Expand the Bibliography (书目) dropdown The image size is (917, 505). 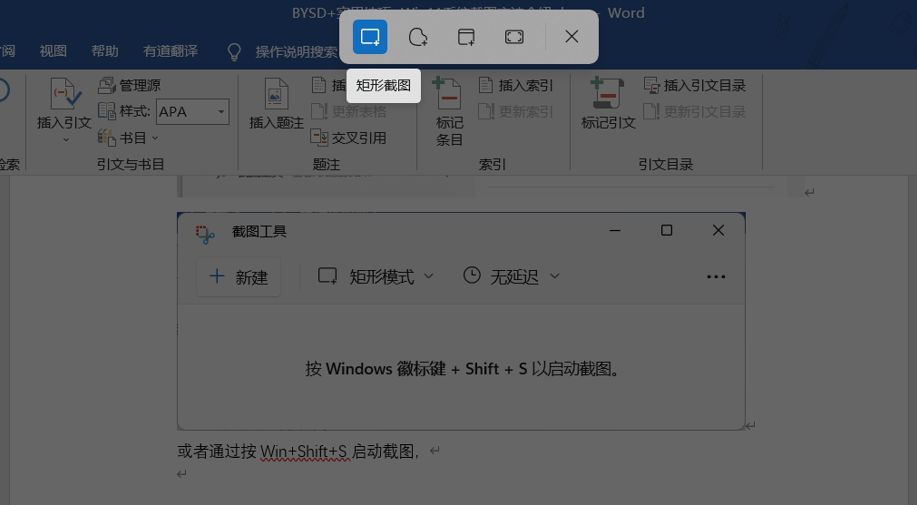[x=130, y=137]
